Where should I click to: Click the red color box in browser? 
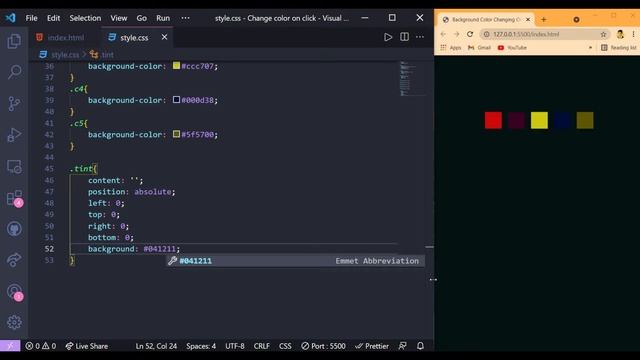[x=493, y=120]
